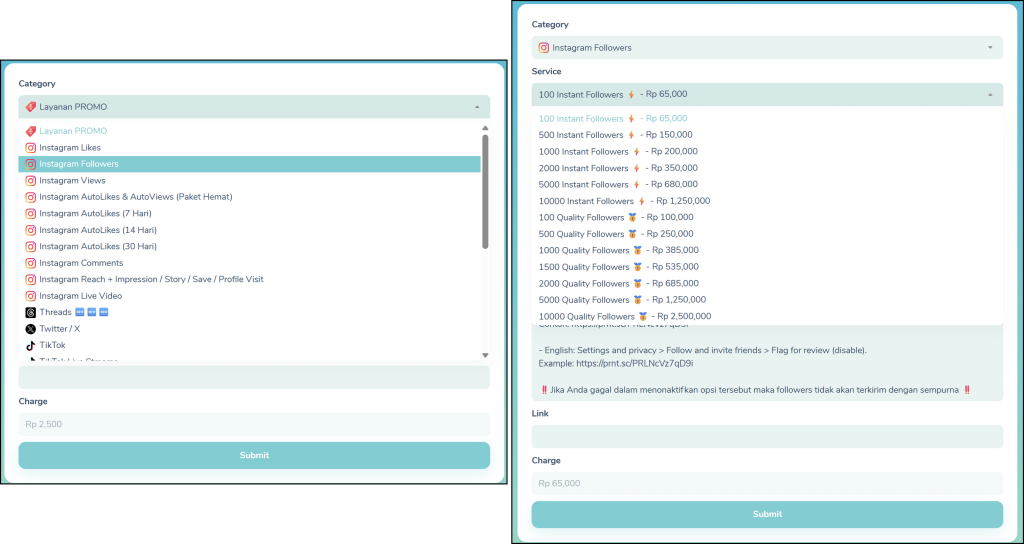Click the Threads icon in category list
Viewport: 1024px width, 544px height.
click(x=30, y=313)
